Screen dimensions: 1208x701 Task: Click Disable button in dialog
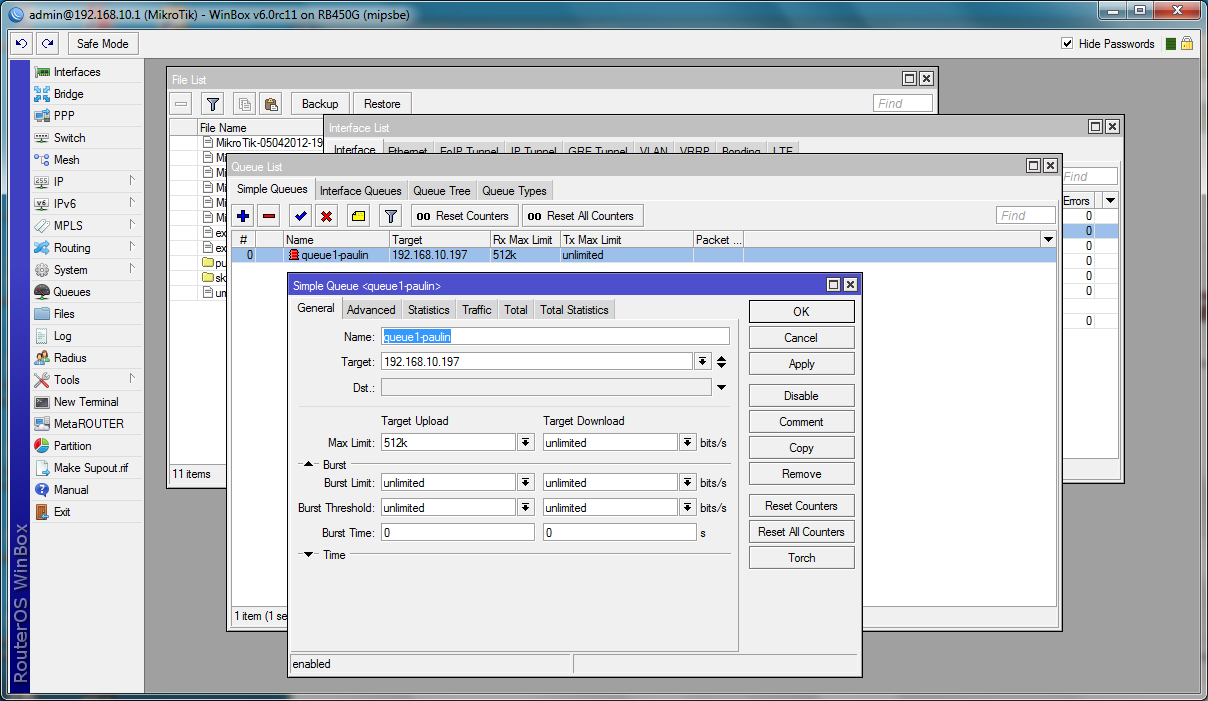pyautogui.click(x=802, y=395)
